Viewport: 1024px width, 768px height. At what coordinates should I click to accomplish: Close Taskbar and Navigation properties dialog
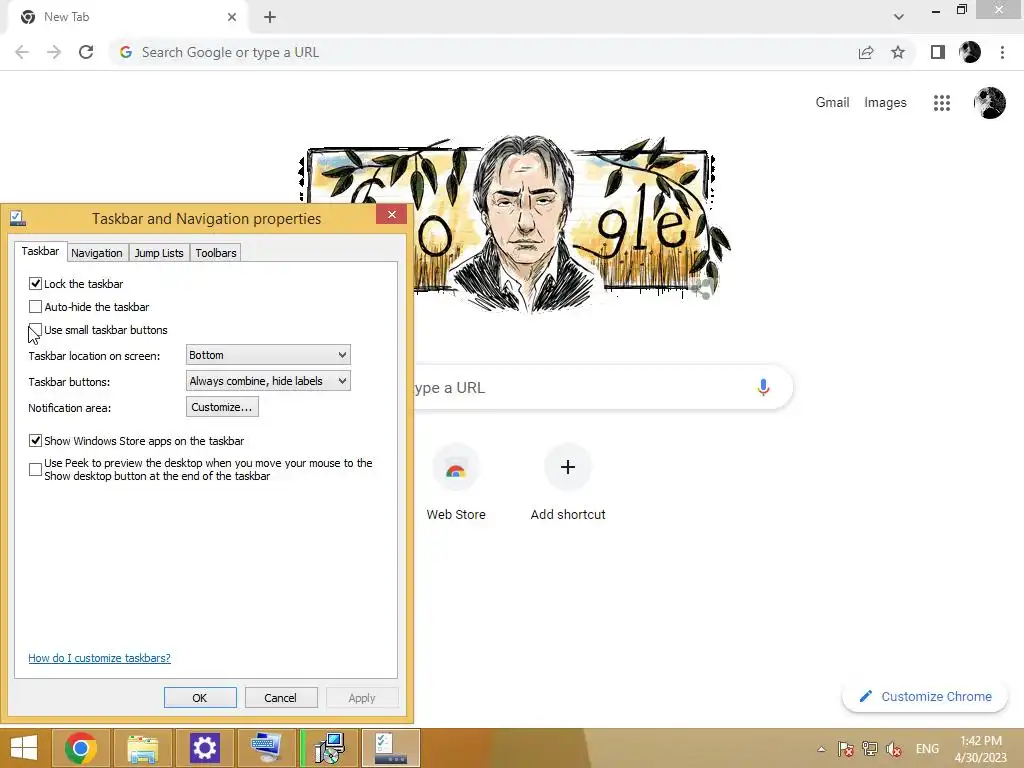pos(391,214)
